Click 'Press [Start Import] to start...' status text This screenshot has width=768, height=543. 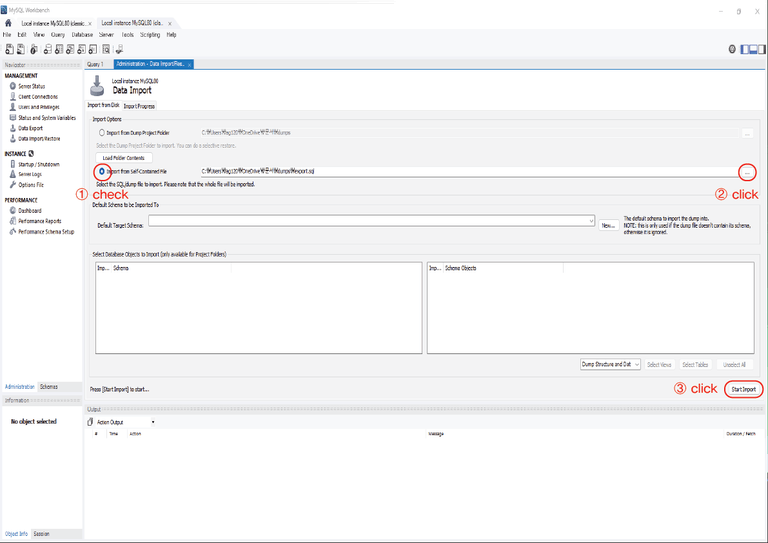coord(120,389)
